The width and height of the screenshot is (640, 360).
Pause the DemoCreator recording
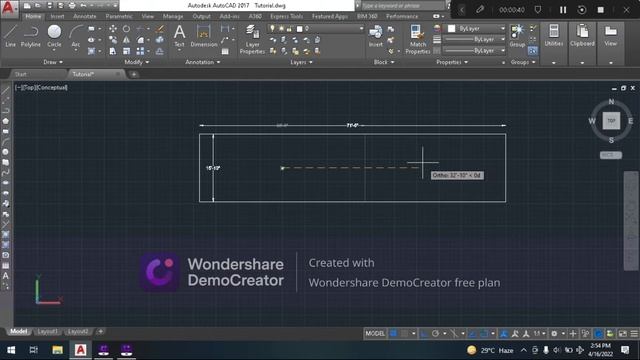click(563, 10)
